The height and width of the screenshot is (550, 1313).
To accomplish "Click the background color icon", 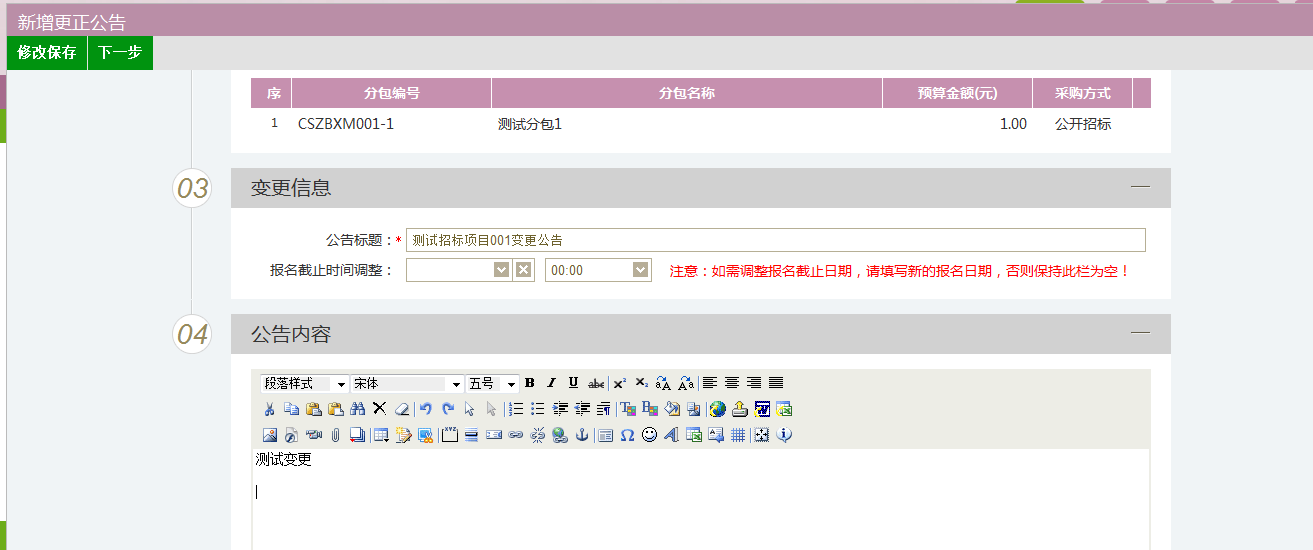I will [650, 409].
